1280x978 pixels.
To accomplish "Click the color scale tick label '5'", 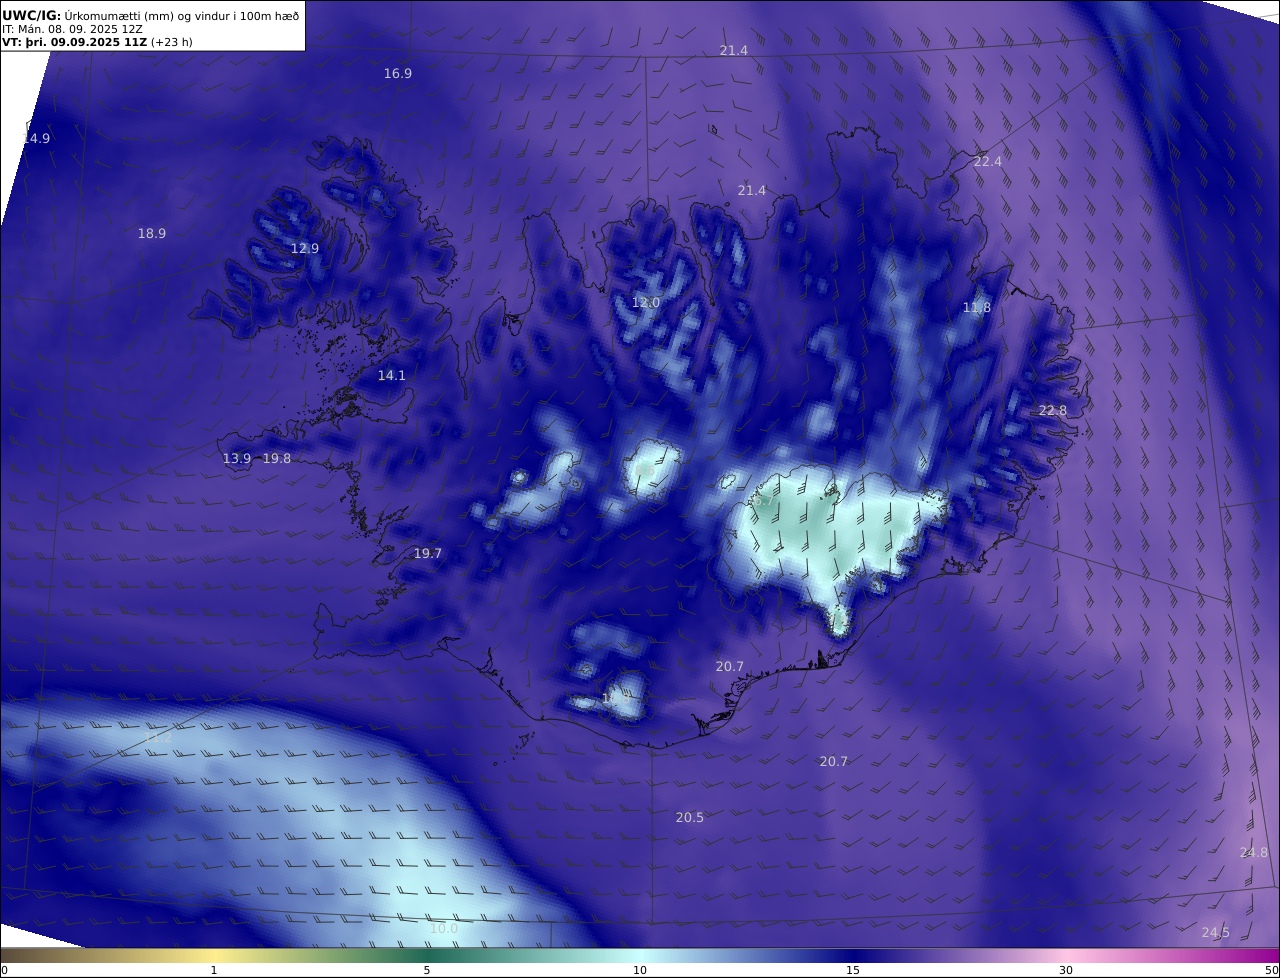I will tap(427, 970).
